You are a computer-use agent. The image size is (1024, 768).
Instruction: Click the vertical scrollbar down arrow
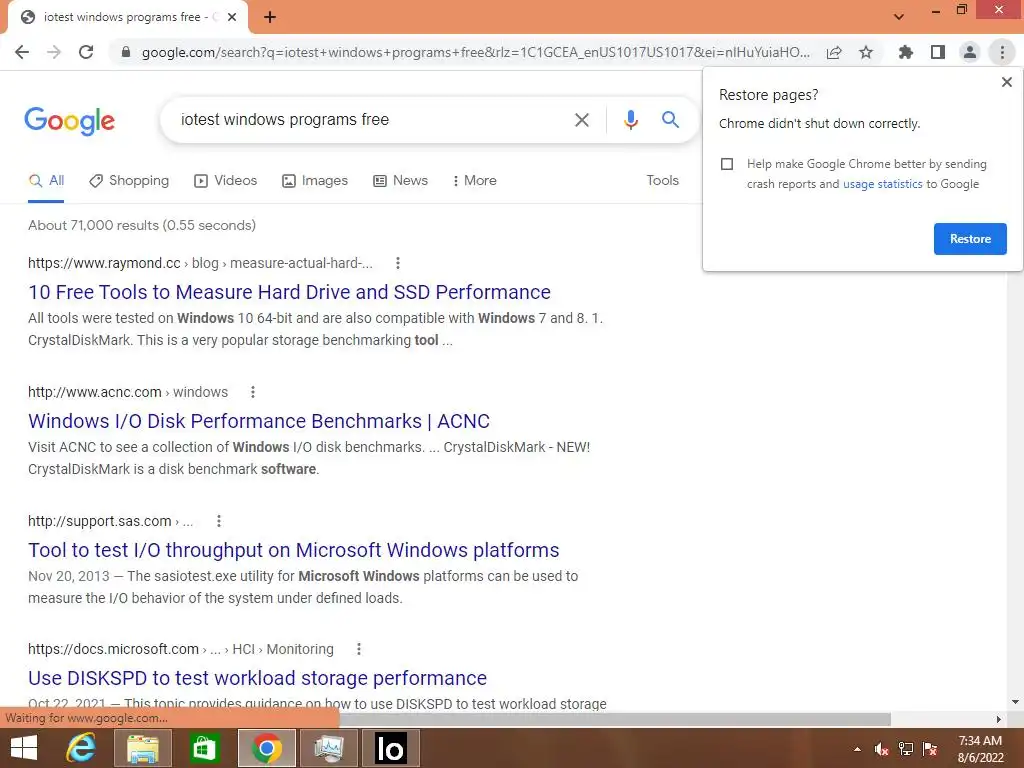tap(1015, 702)
